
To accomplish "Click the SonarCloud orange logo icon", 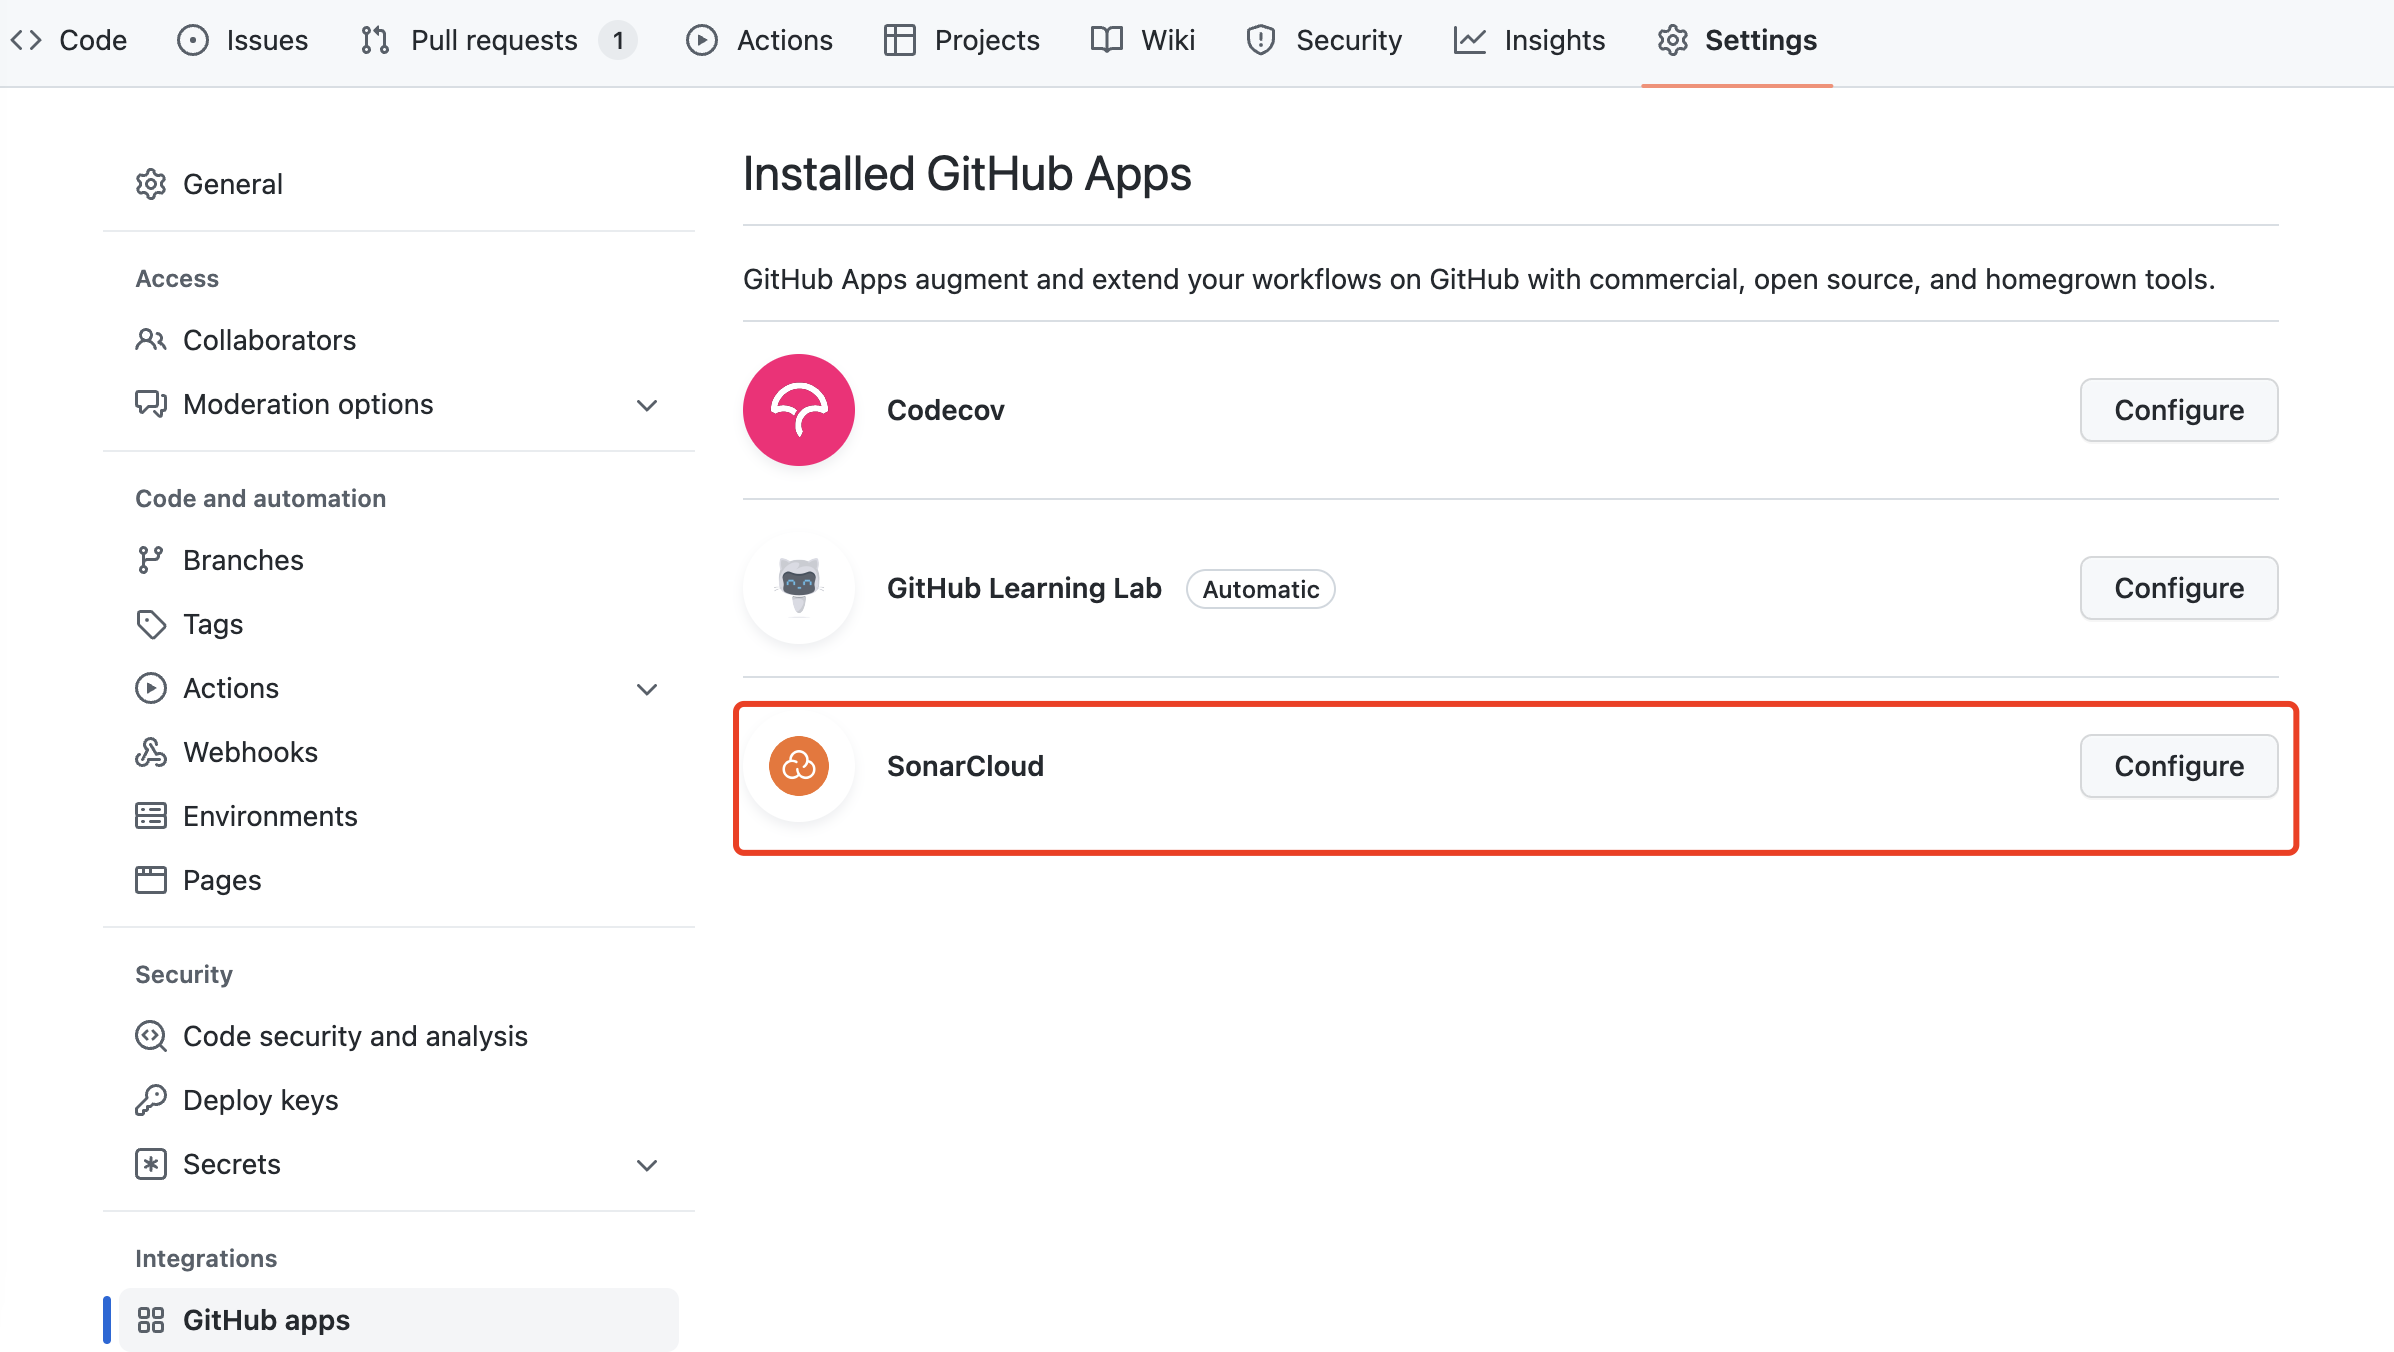I will pyautogui.click(x=798, y=766).
